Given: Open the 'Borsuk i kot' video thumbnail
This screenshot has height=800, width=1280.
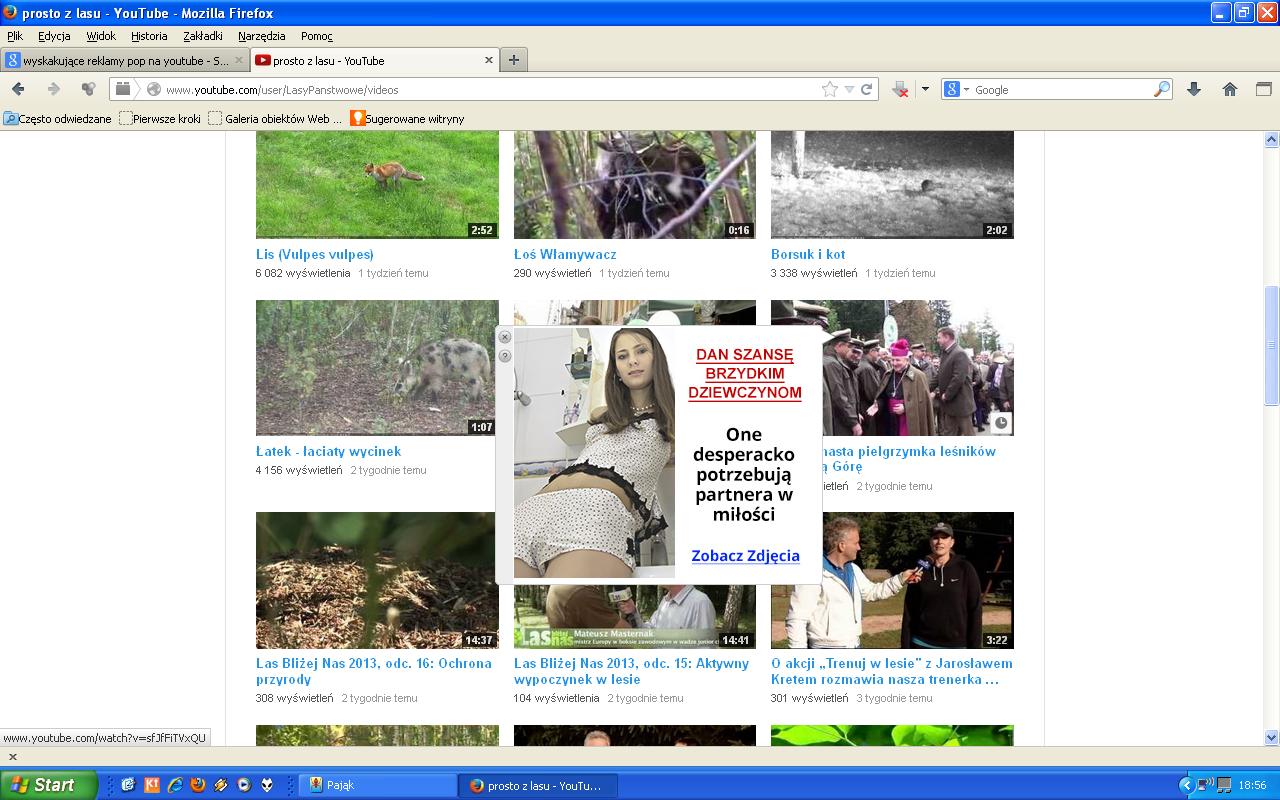Looking at the screenshot, I should 892,184.
